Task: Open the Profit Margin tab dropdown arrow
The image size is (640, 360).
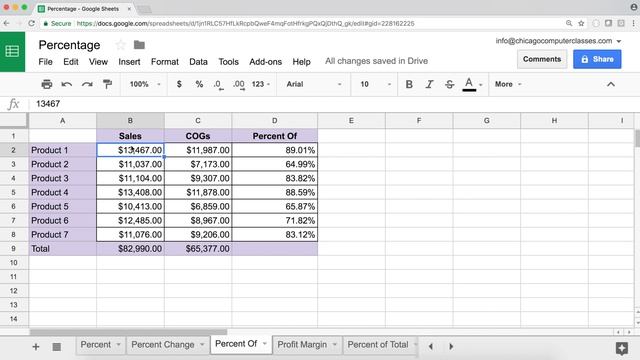Action: coord(334,344)
